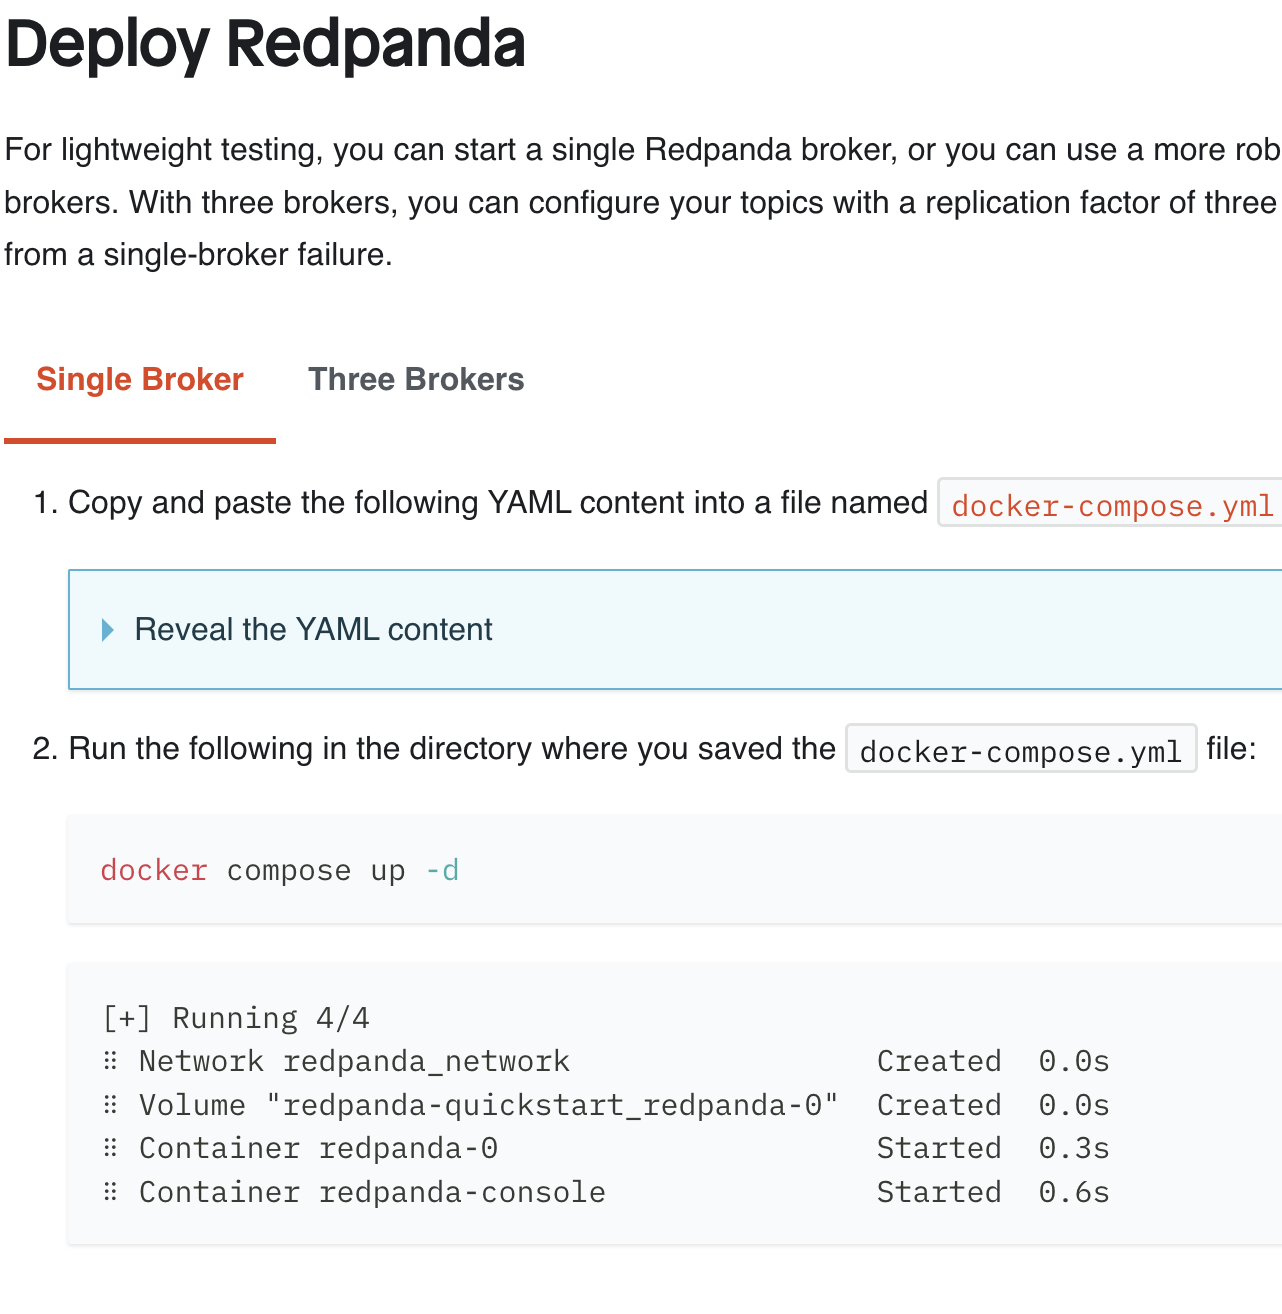Image resolution: width=1282 pixels, height=1314 pixels.
Task: Click the docker compose up -d command
Action: 280,870
